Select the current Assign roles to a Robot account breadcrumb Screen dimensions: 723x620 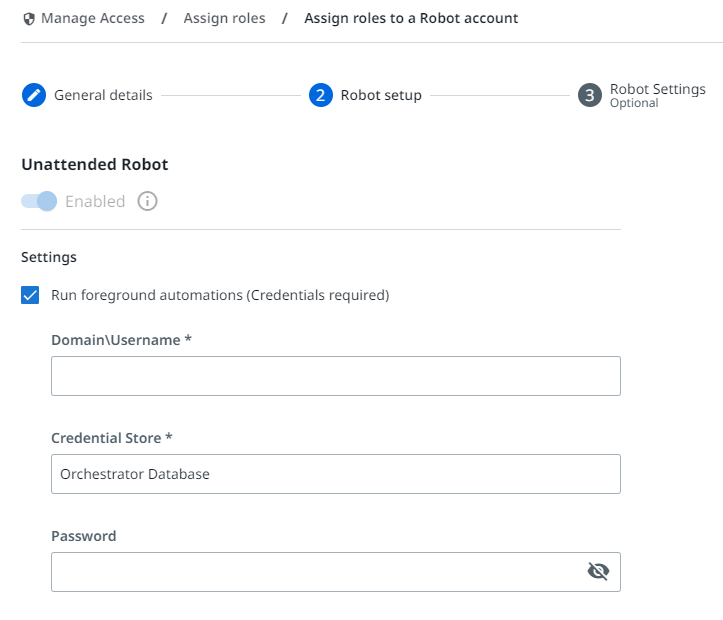411,18
